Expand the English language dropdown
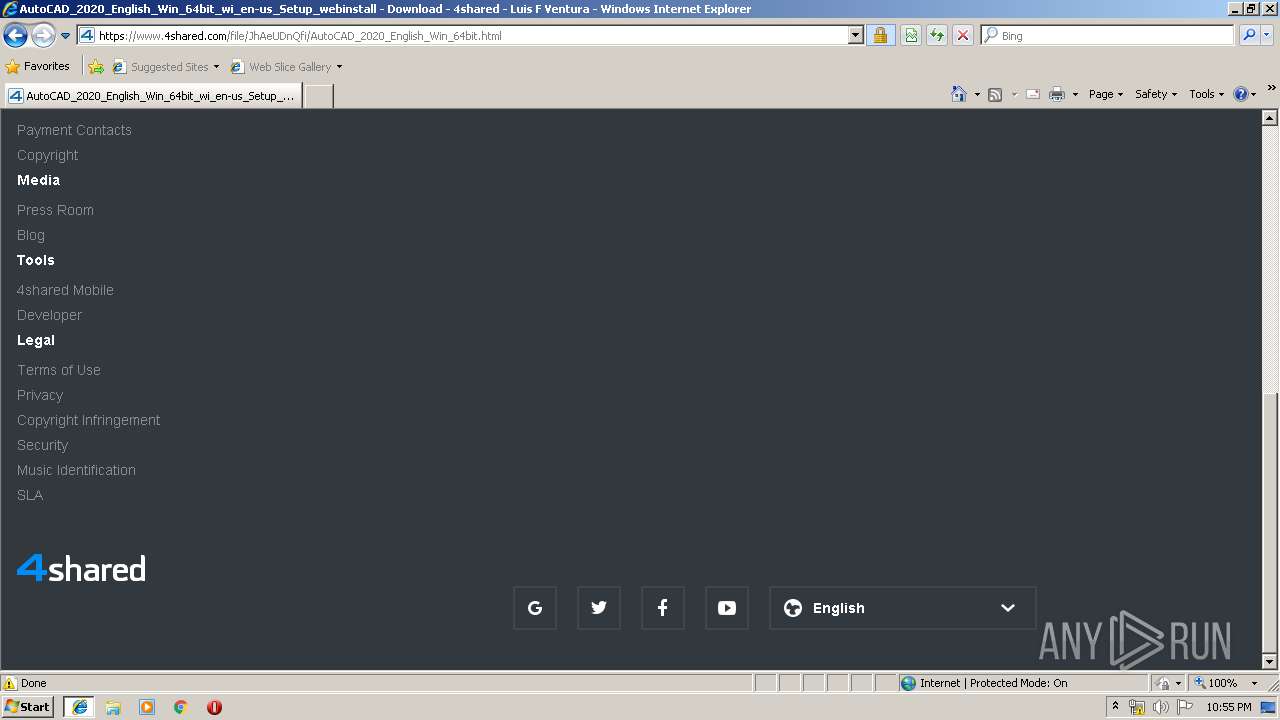The image size is (1280, 720). pyautogui.click(x=903, y=608)
